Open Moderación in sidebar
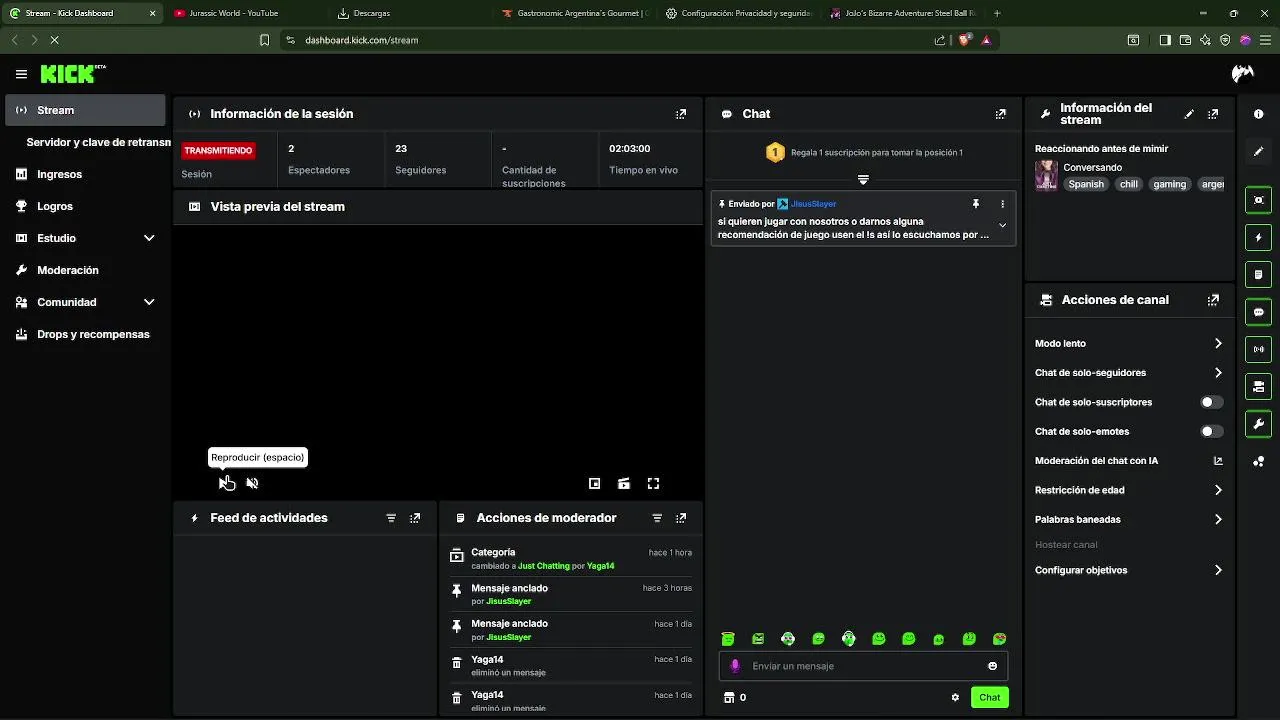1280x720 pixels. (x=85, y=270)
